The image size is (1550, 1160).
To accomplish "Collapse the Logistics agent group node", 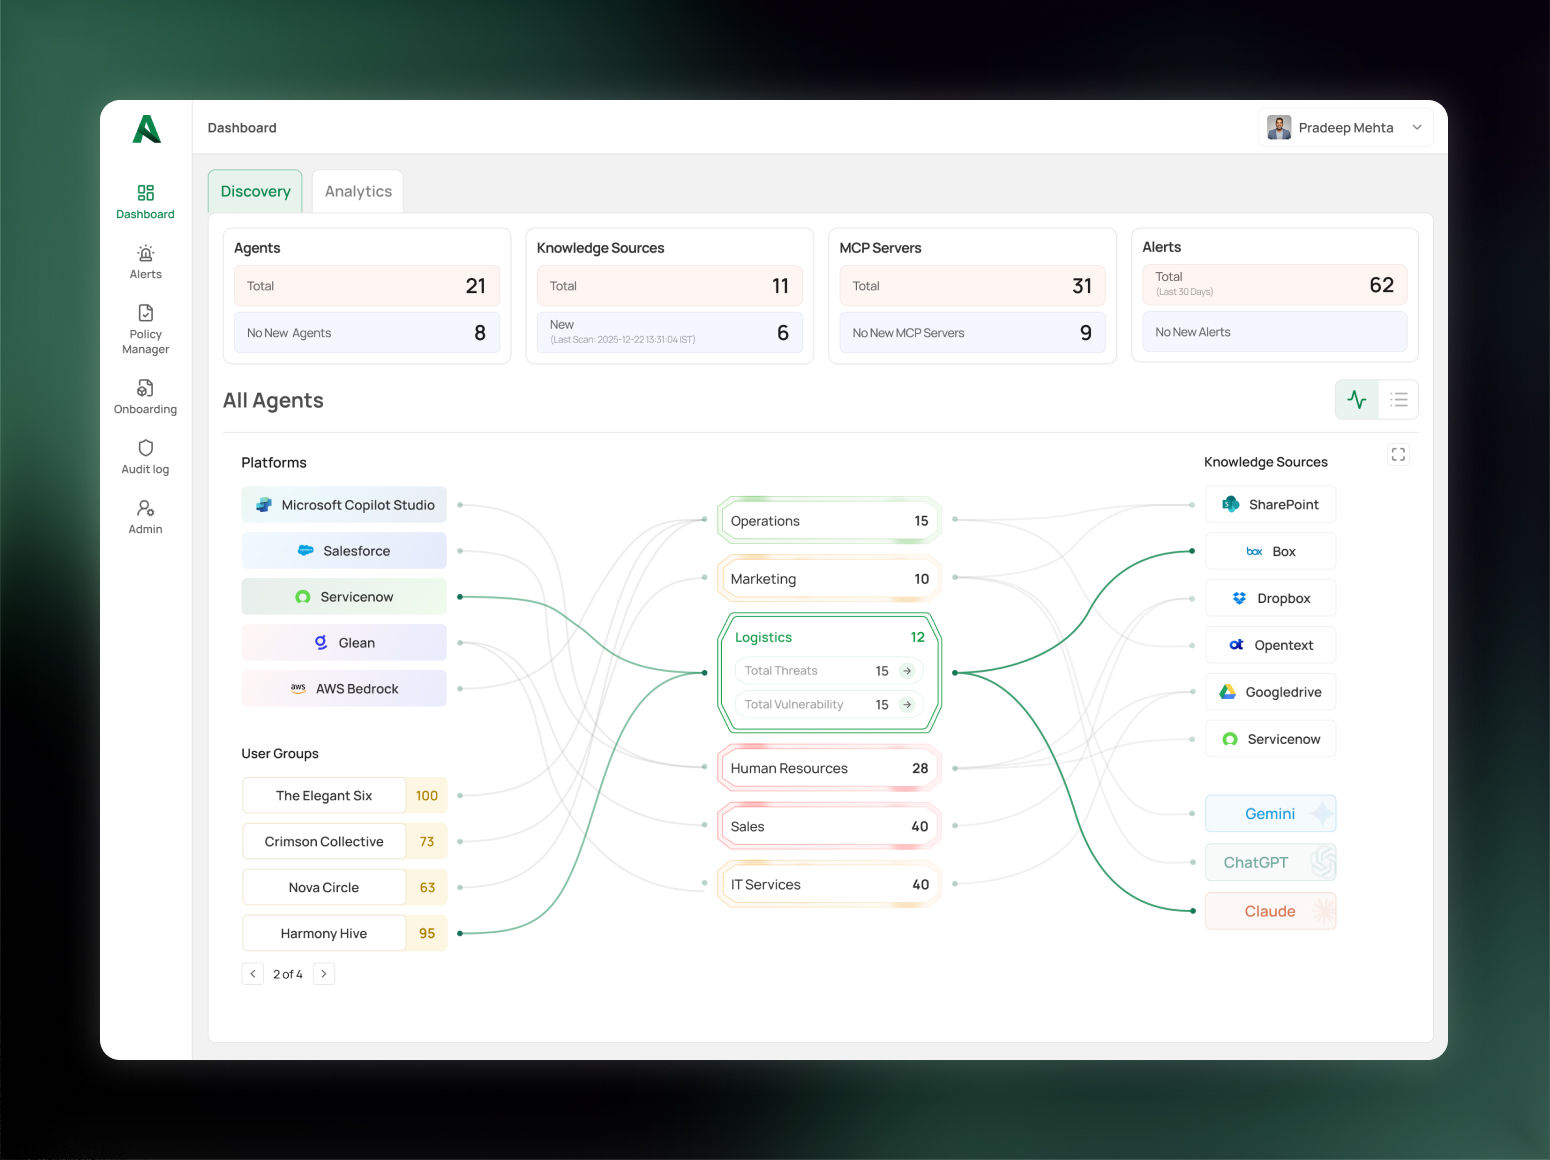I will point(830,637).
